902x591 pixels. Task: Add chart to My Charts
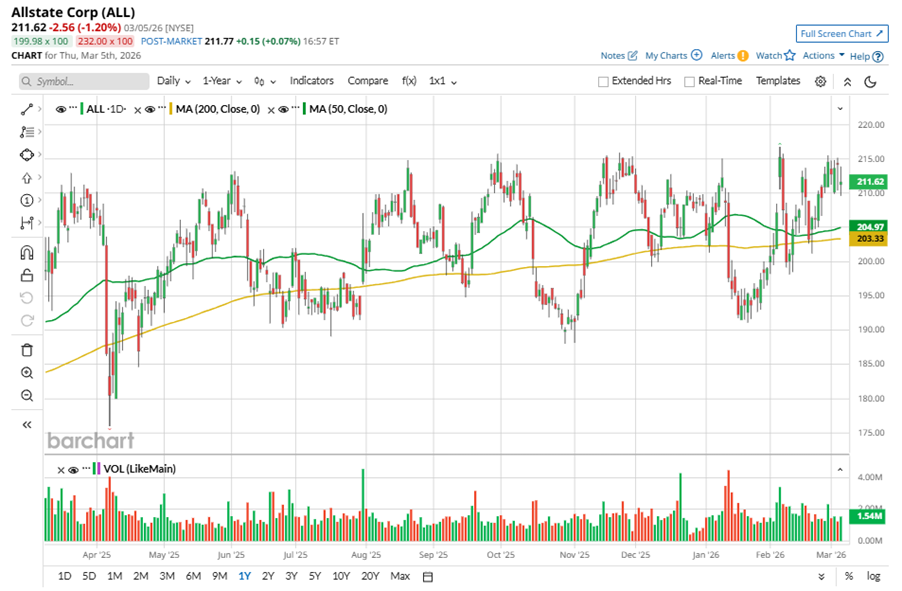(674, 55)
